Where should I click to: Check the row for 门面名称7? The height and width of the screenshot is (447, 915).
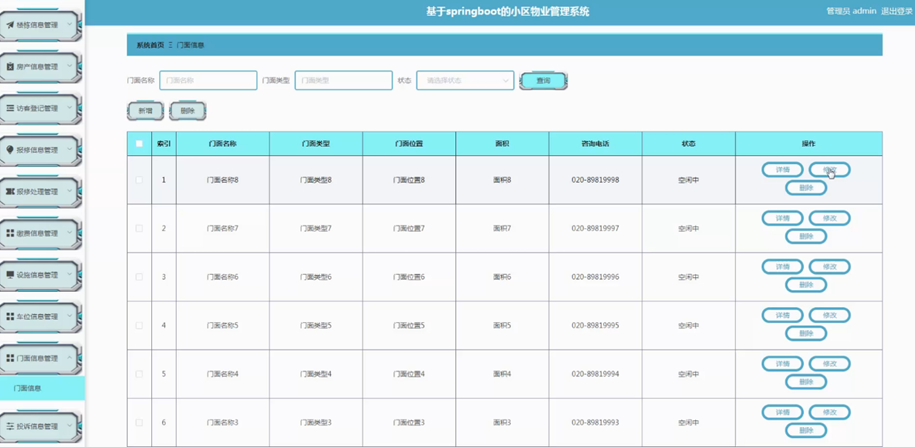[139, 228]
